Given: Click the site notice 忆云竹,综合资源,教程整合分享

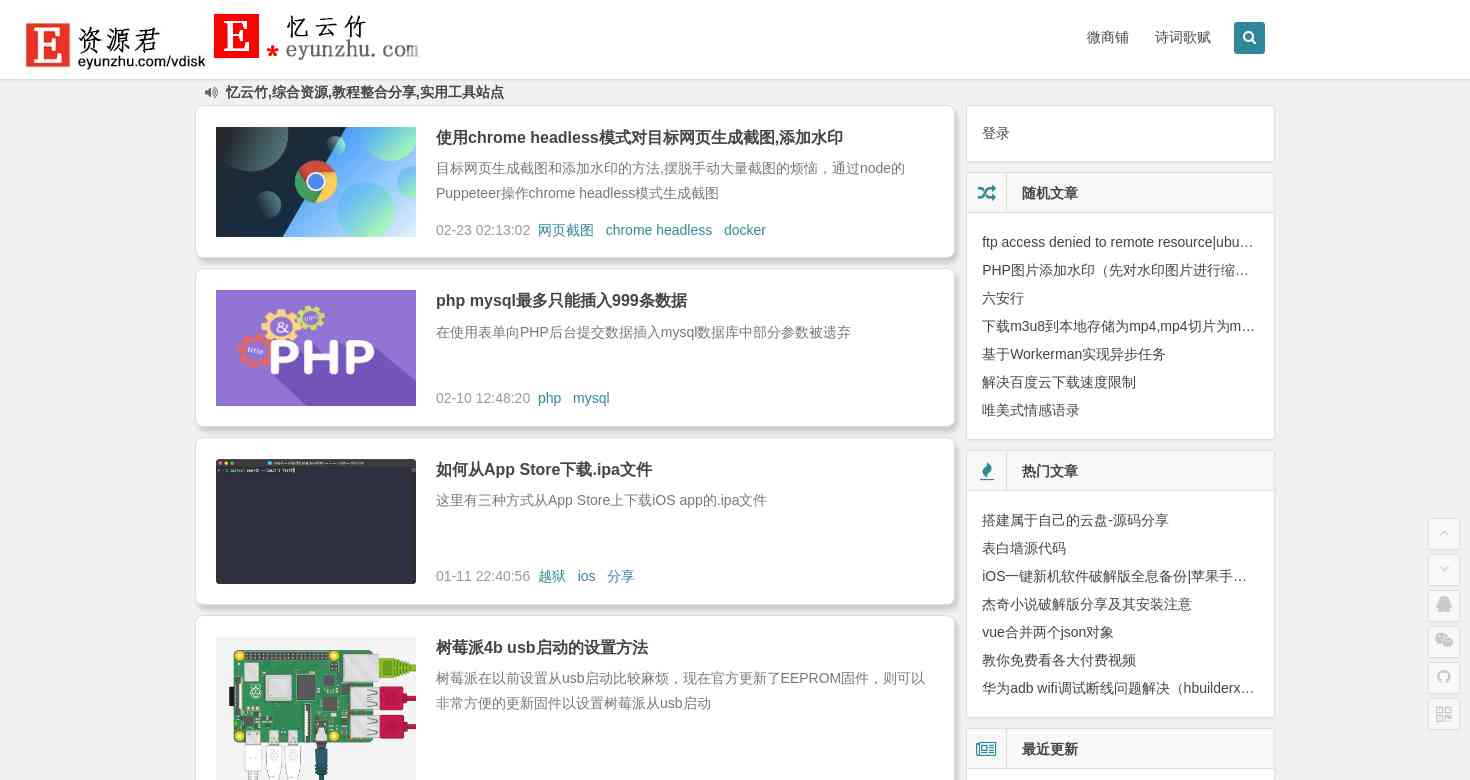Looking at the screenshot, I should coord(365,92).
